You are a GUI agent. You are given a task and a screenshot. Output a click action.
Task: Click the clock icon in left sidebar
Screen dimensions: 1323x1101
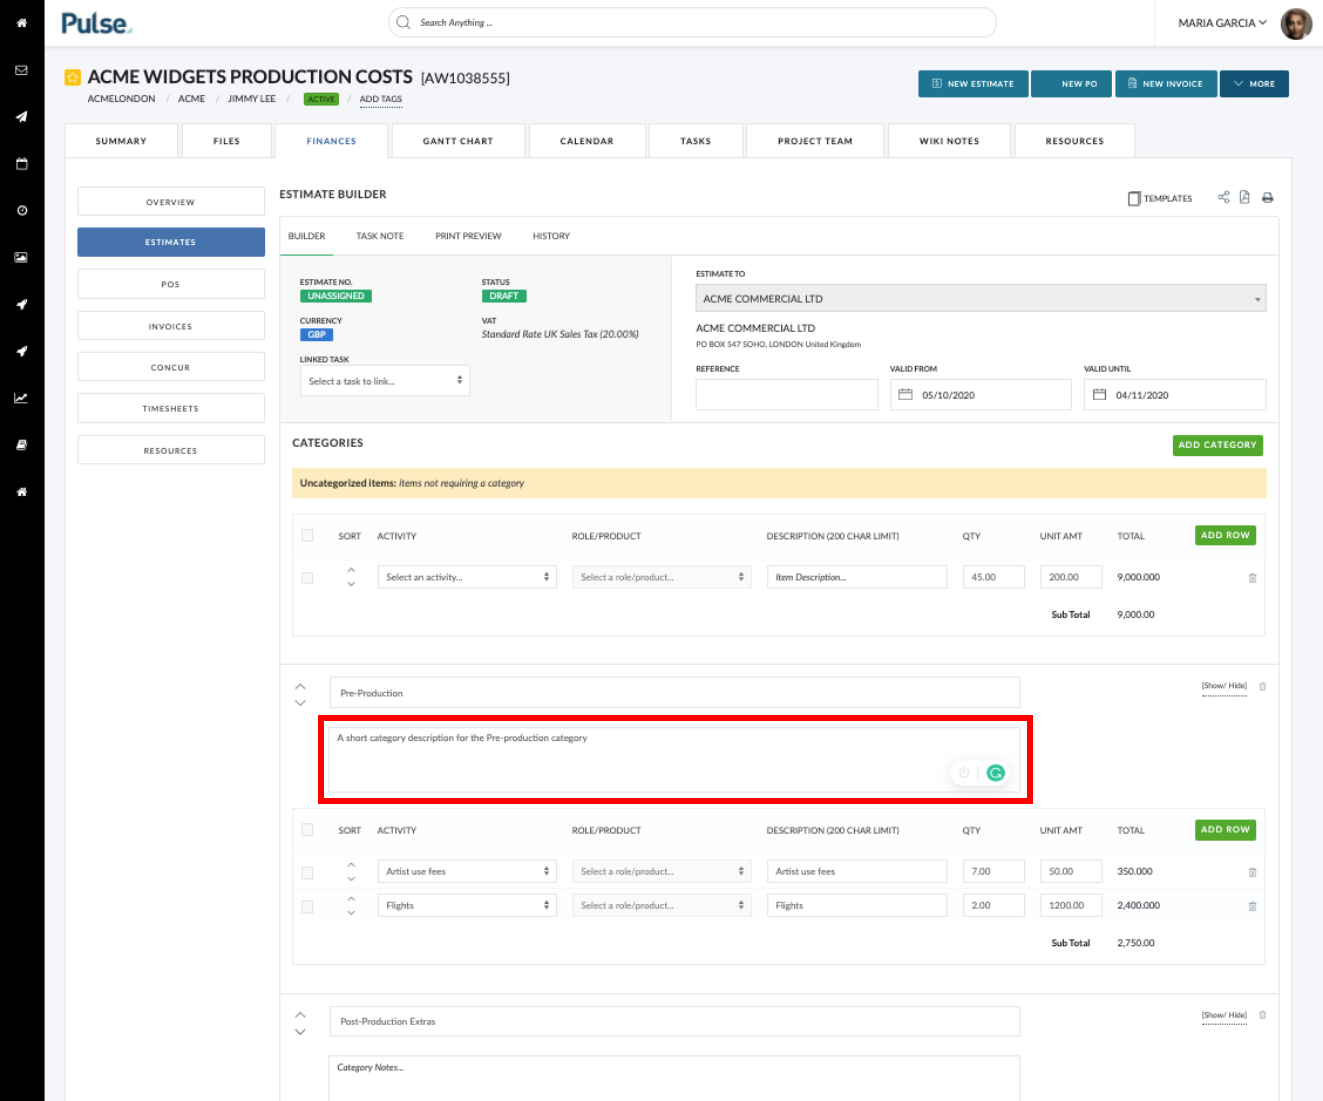[x=21, y=211]
